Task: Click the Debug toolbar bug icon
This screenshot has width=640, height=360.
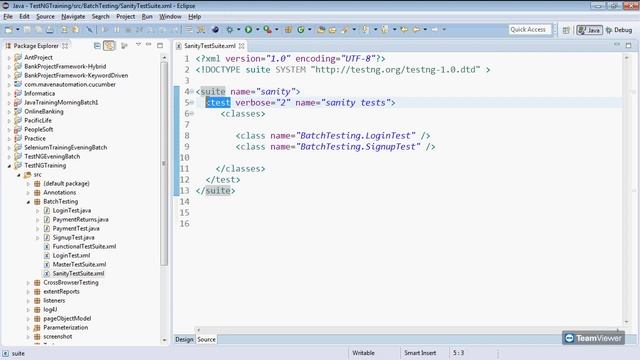Action: [x=230, y=30]
